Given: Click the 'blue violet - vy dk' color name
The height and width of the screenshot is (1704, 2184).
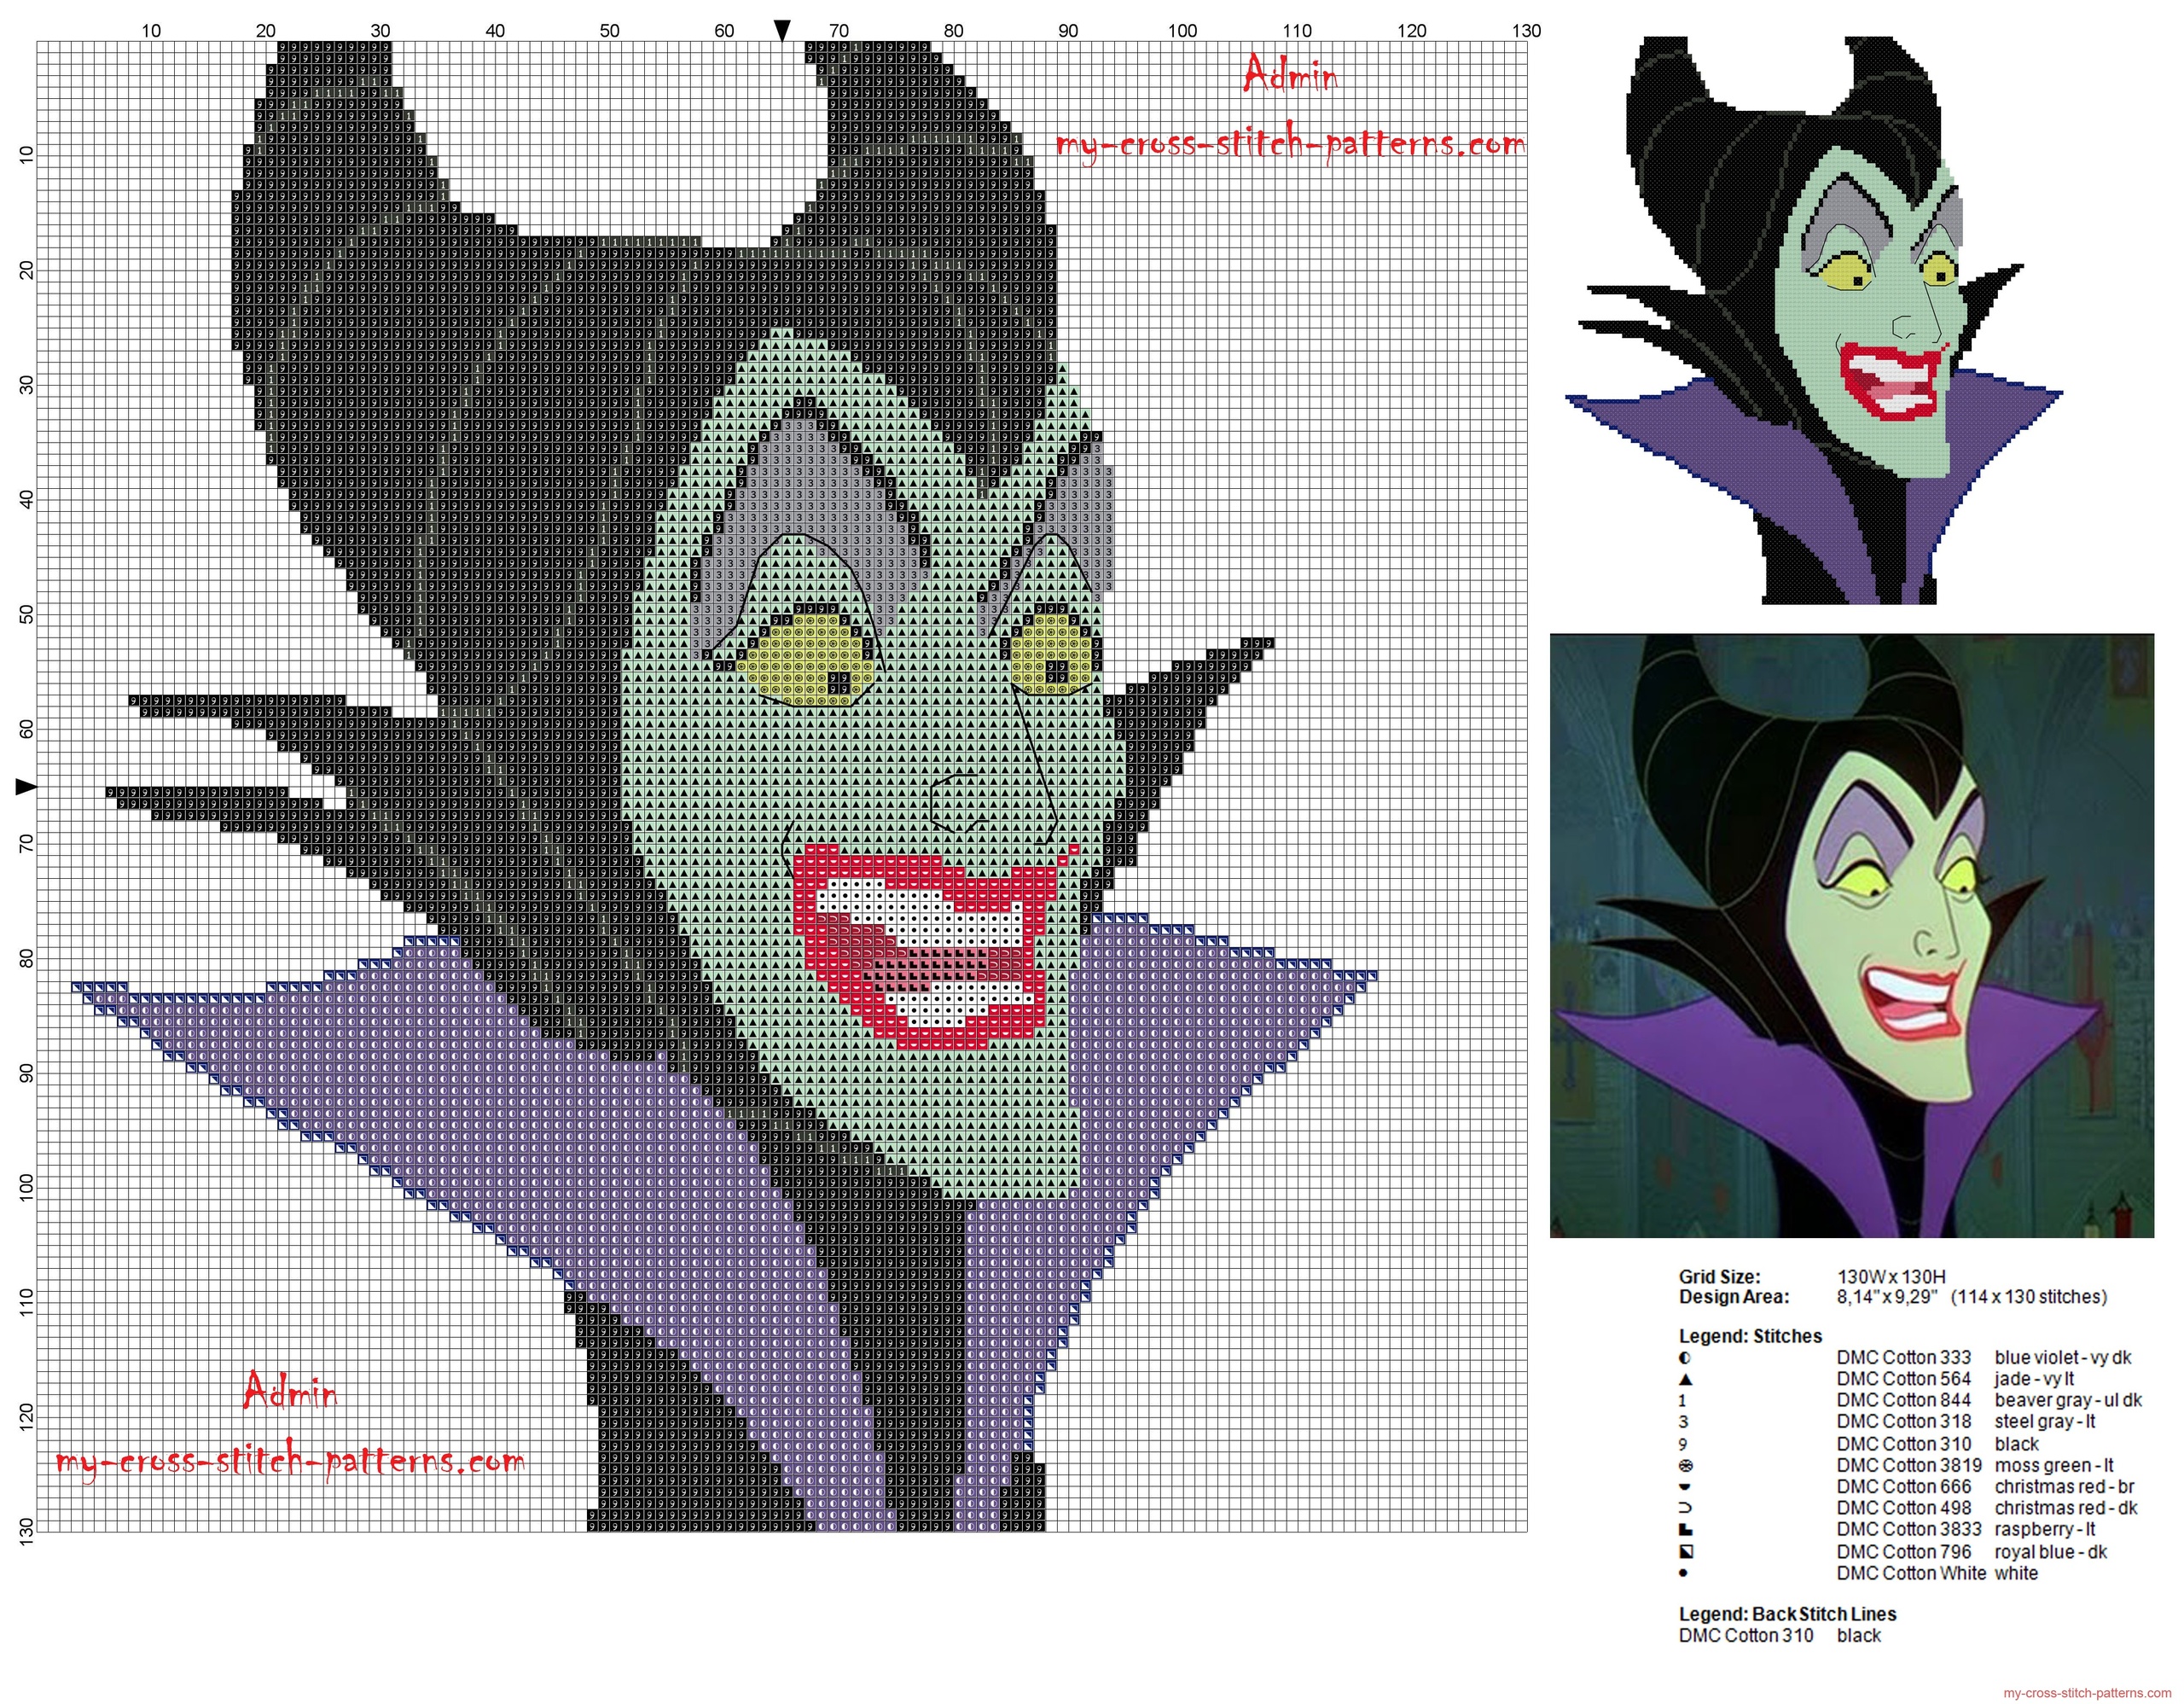Looking at the screenshot, I should tap(2063, 1358).
